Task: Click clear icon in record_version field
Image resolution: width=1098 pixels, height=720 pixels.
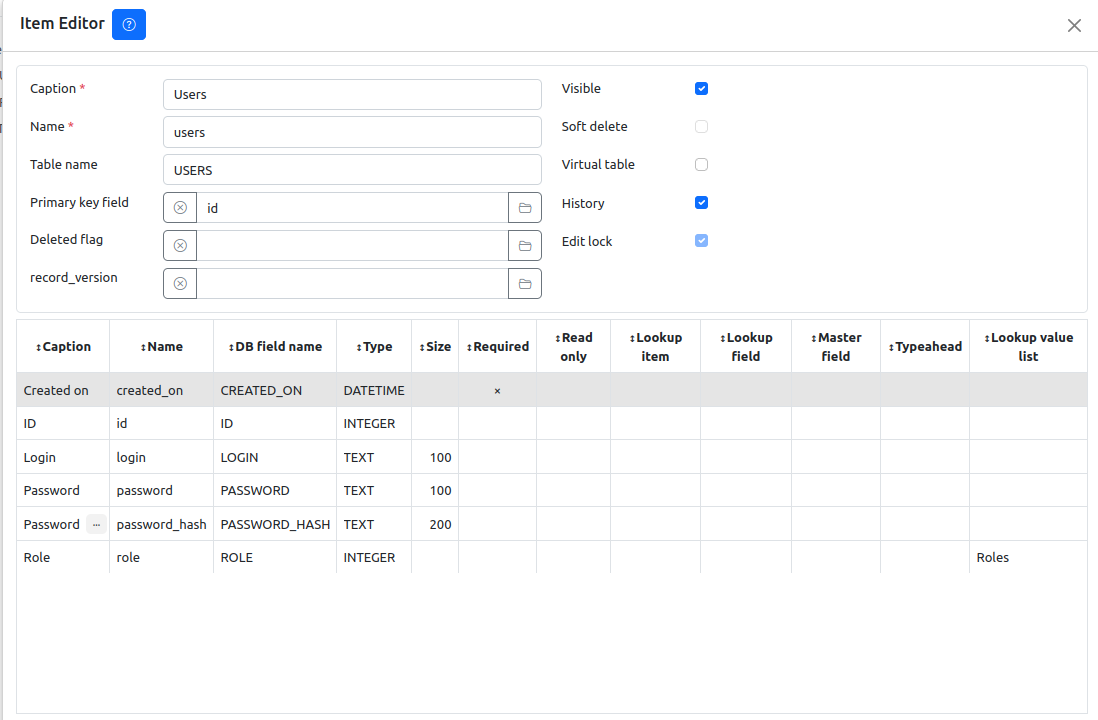Action: [x=180, y=284]
